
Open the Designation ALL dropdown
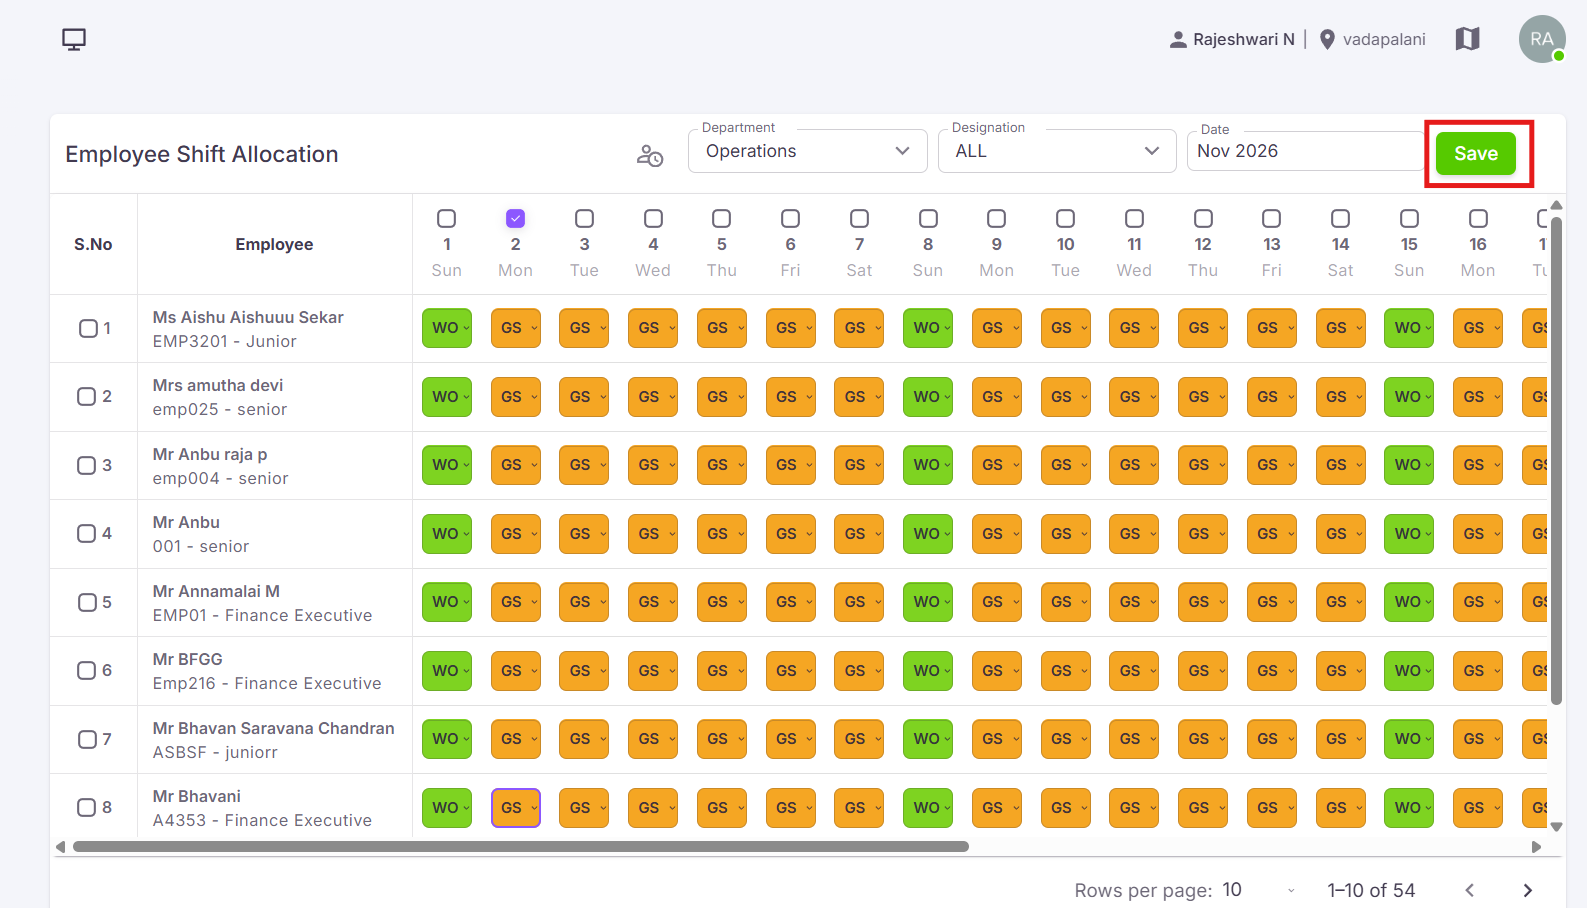click(x=1057, y=151)
